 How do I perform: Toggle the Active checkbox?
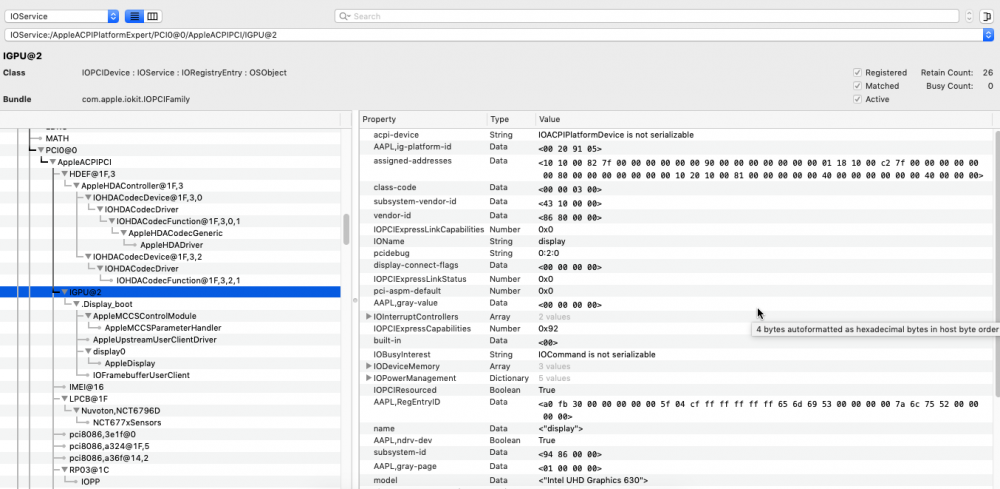(858, 99)
